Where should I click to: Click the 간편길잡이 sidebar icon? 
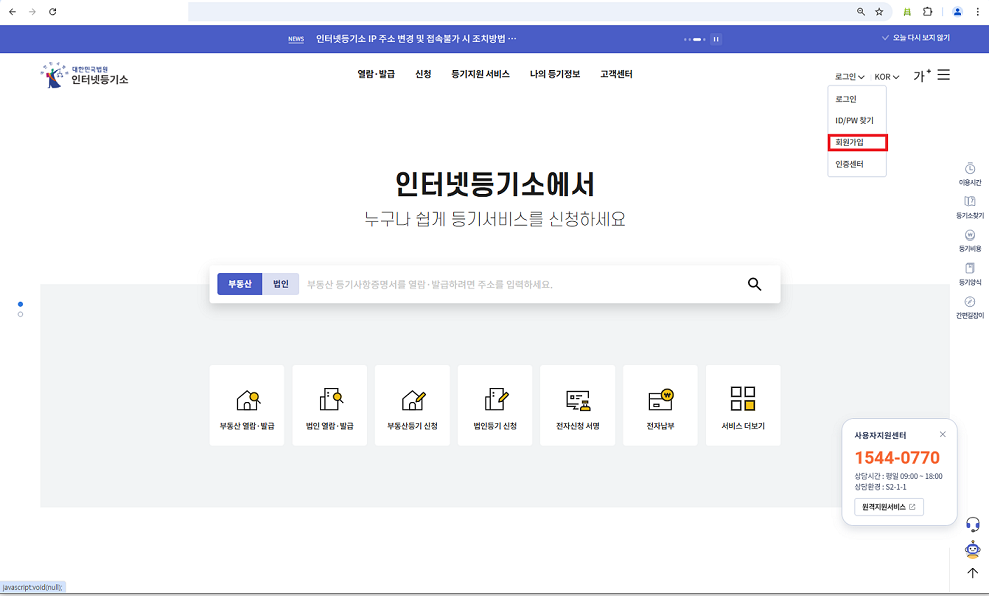click(x=970, y=307)
